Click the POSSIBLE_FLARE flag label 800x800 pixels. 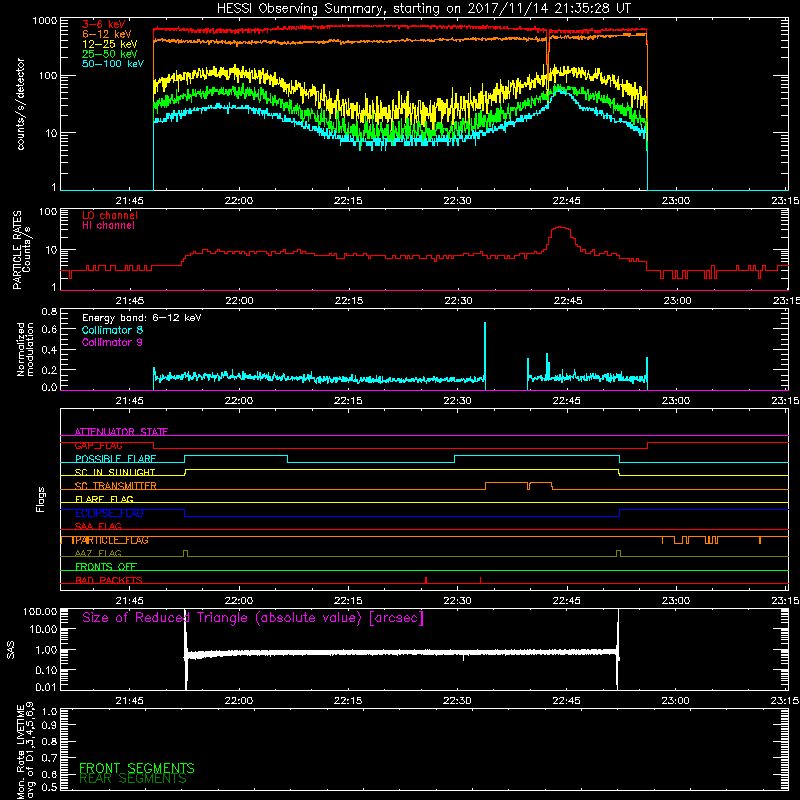pos(115,459)
